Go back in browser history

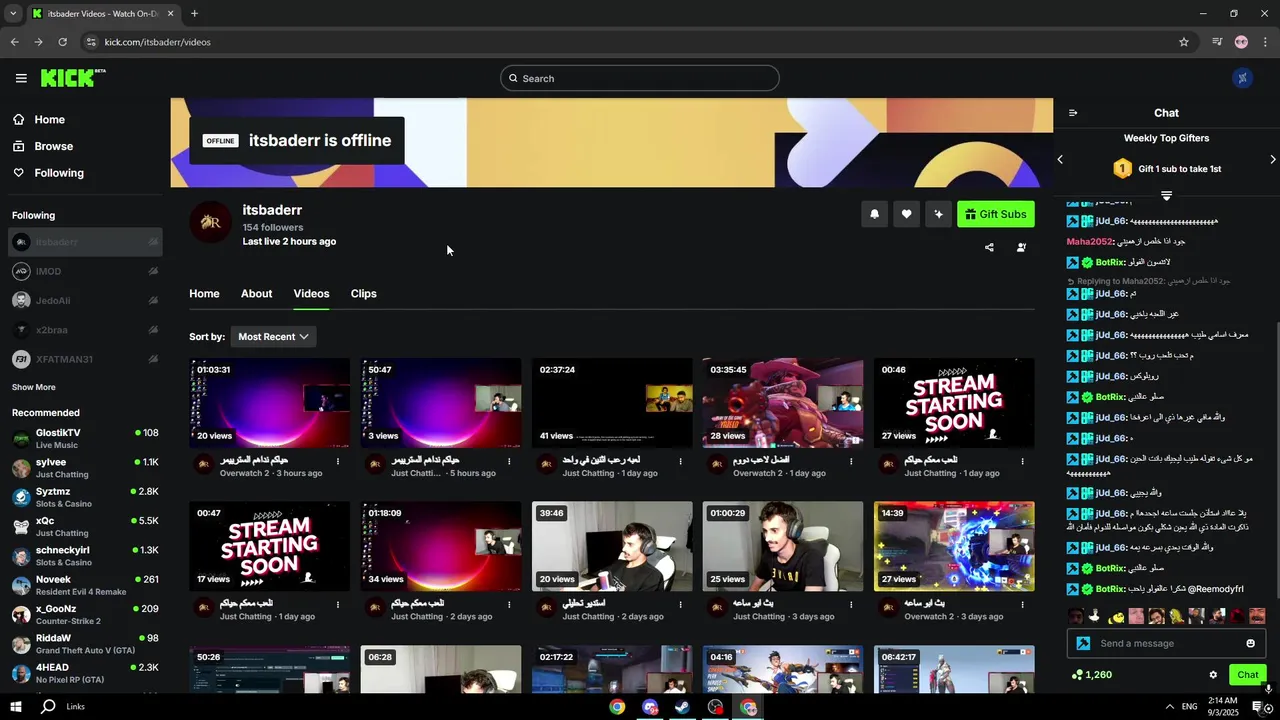pos(14,42)
